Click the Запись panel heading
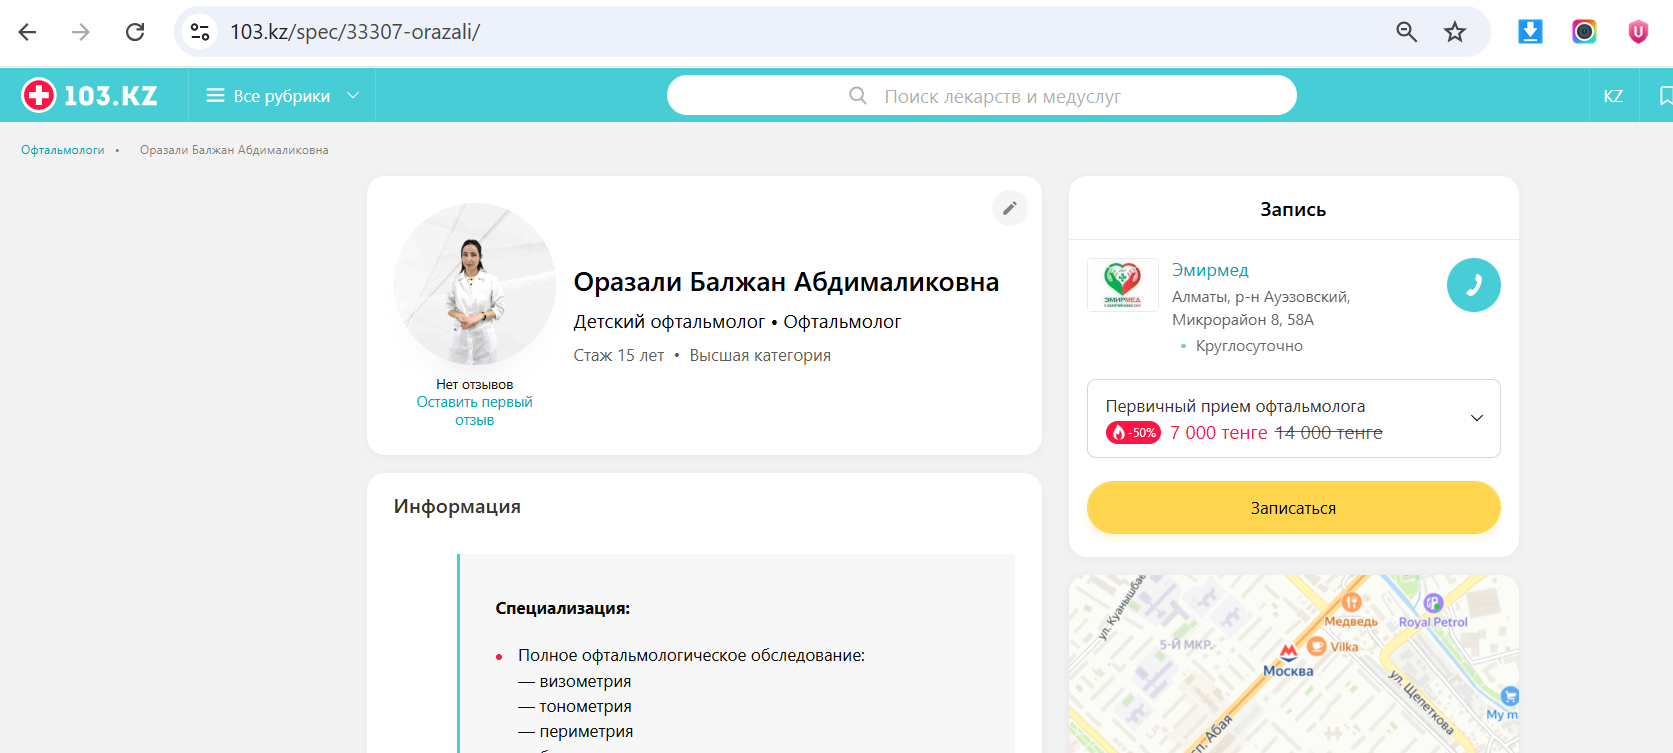 (x=1293, y=210)
